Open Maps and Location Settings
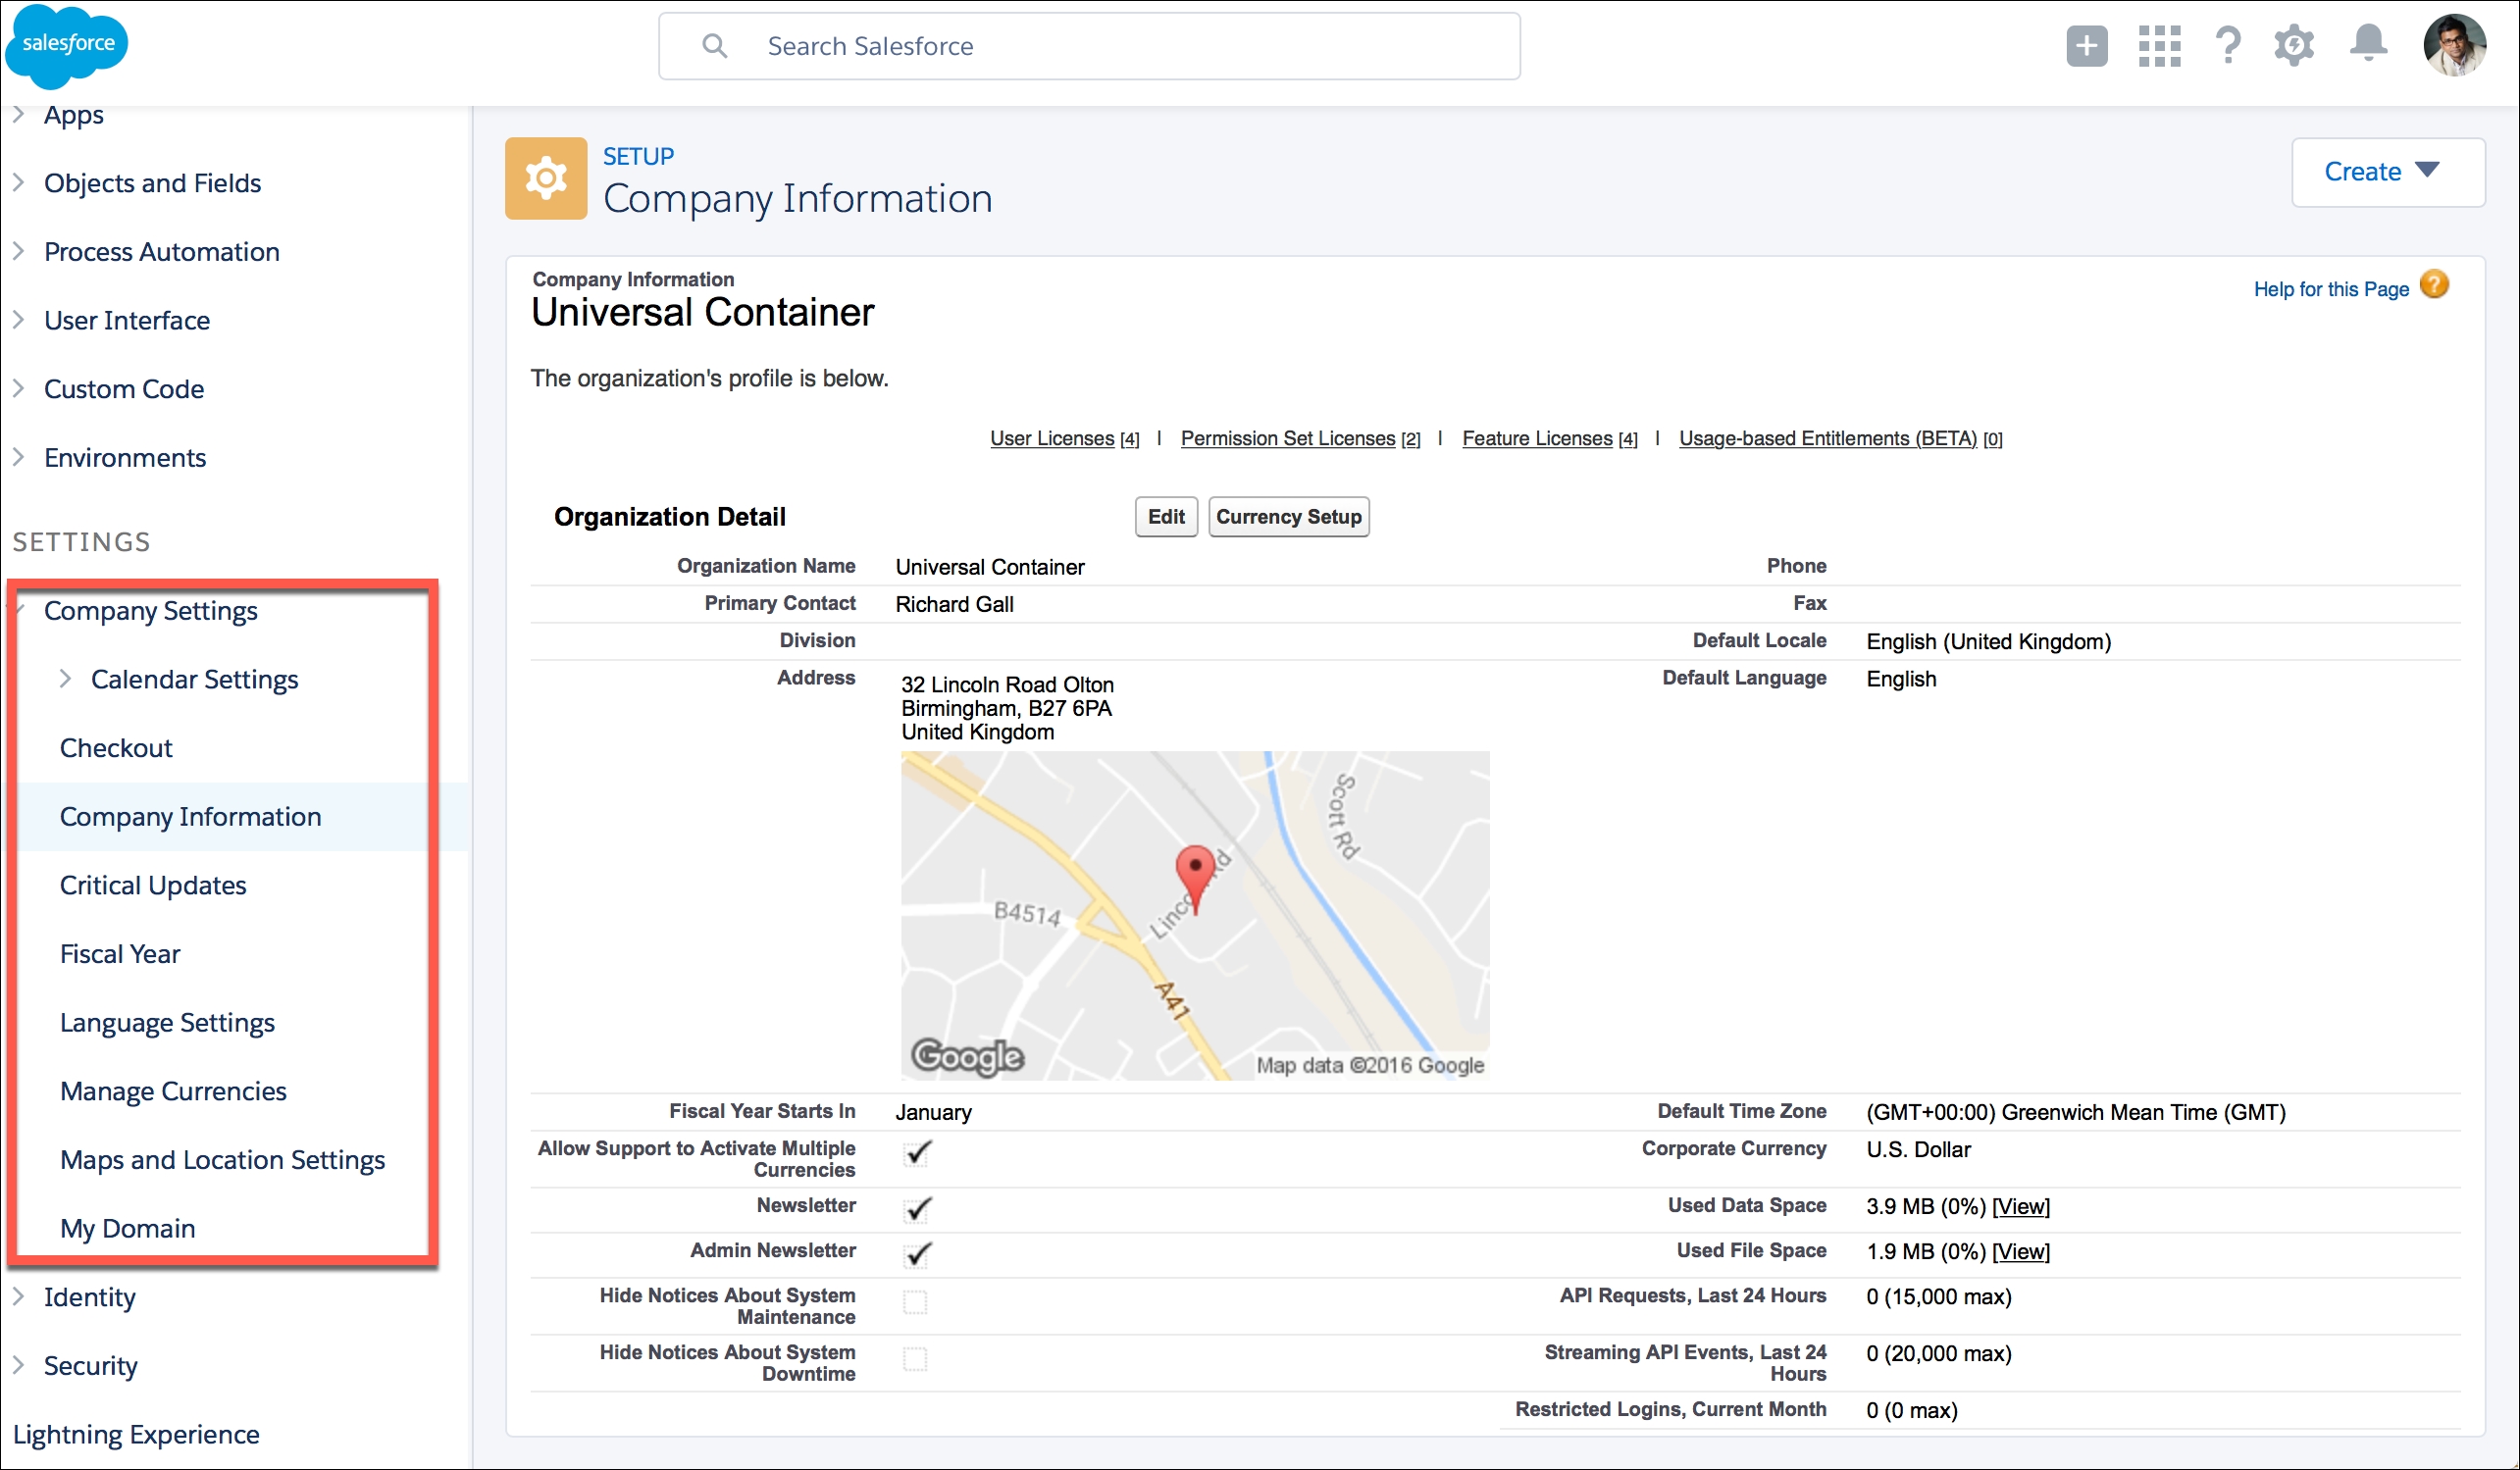Image resolution: width=2520 pixels, height=1470 pixels. coord(222,1160)
